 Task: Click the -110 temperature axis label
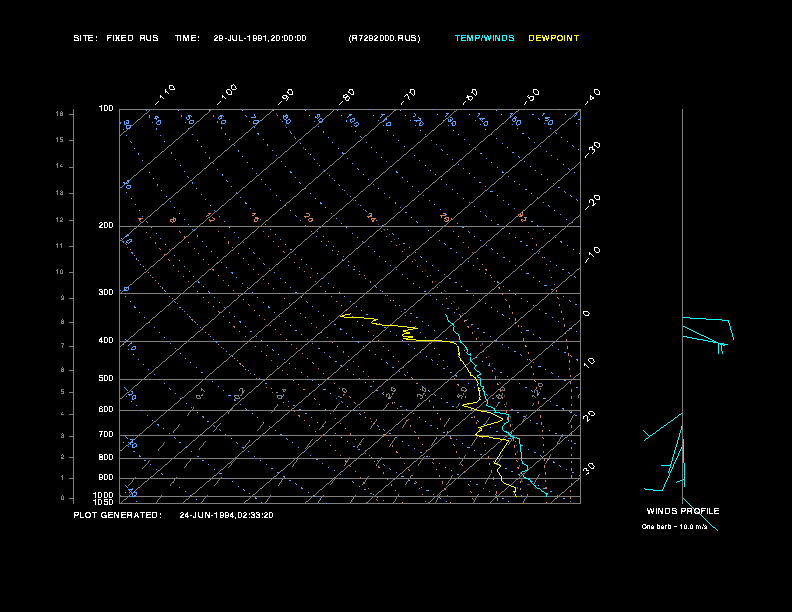coord(165,95)
